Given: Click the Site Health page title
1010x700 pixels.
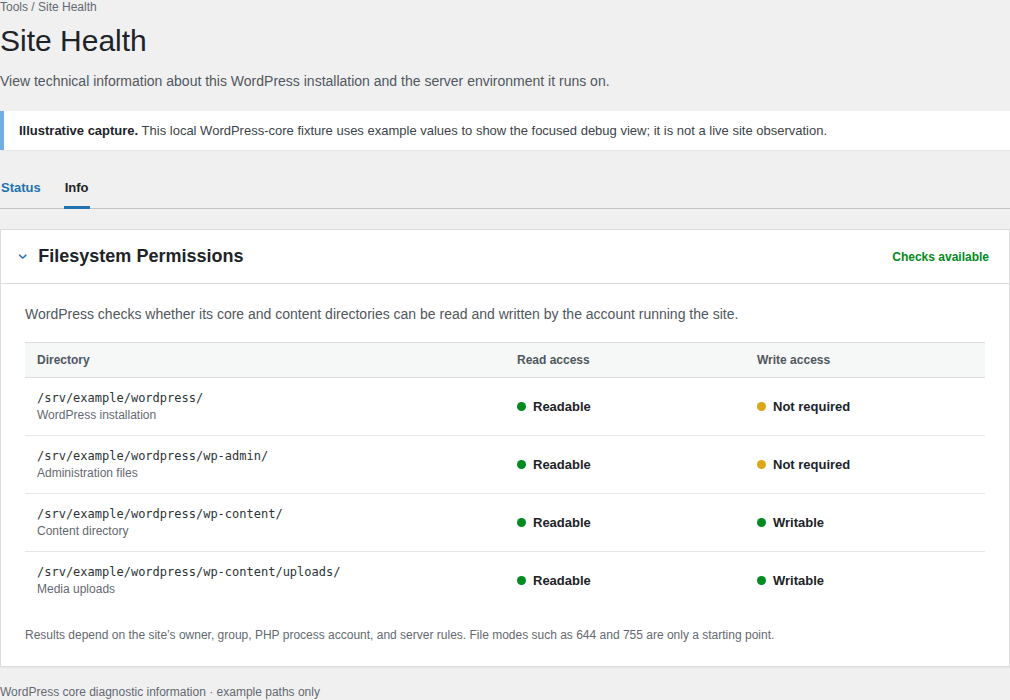Looking at the screenshot, I should pyautogui.click(x=73, y=41).
